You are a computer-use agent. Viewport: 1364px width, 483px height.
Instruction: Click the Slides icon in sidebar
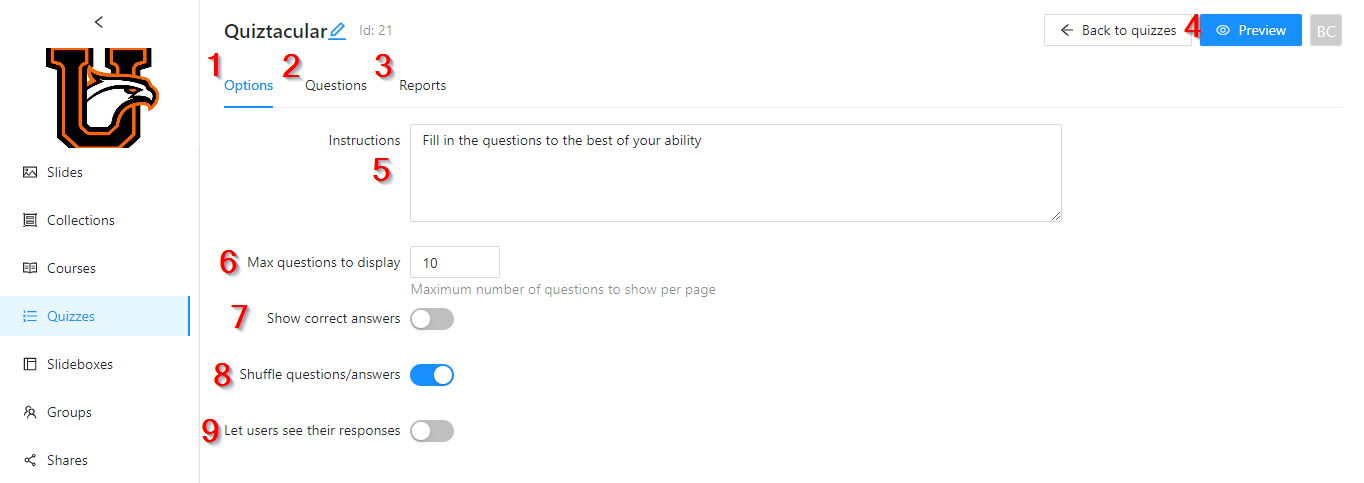click(30, 172)
